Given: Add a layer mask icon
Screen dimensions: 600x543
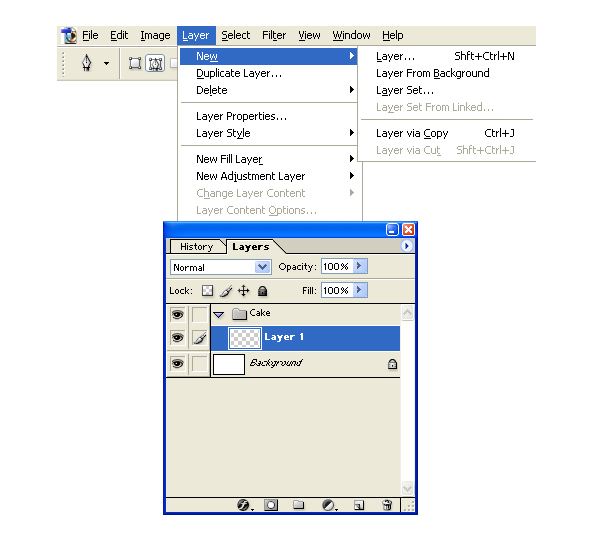Looking at the screenshot, I should click(x=271, y=505).
